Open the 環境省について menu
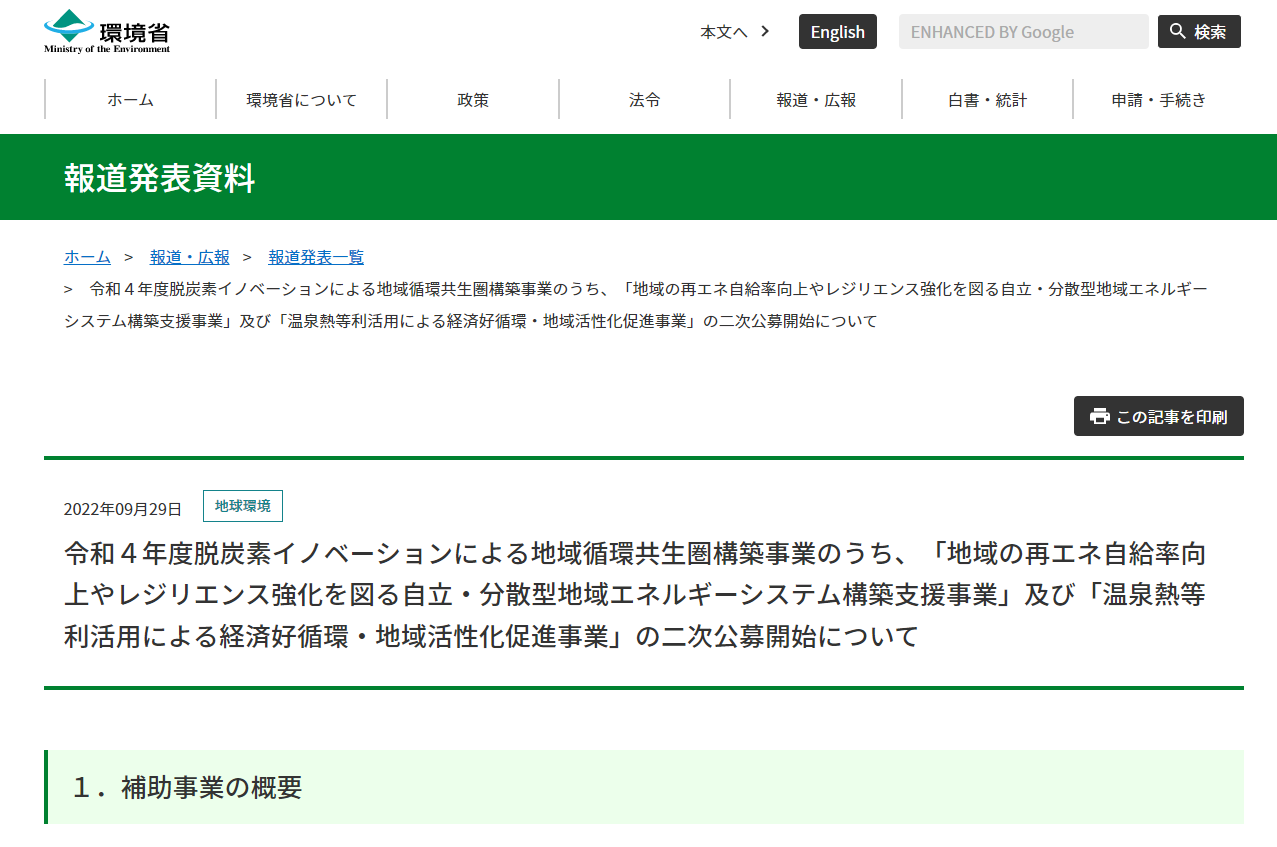This screenshot has width=1277, height=847. pyautogui.click(x=301, y=100)
